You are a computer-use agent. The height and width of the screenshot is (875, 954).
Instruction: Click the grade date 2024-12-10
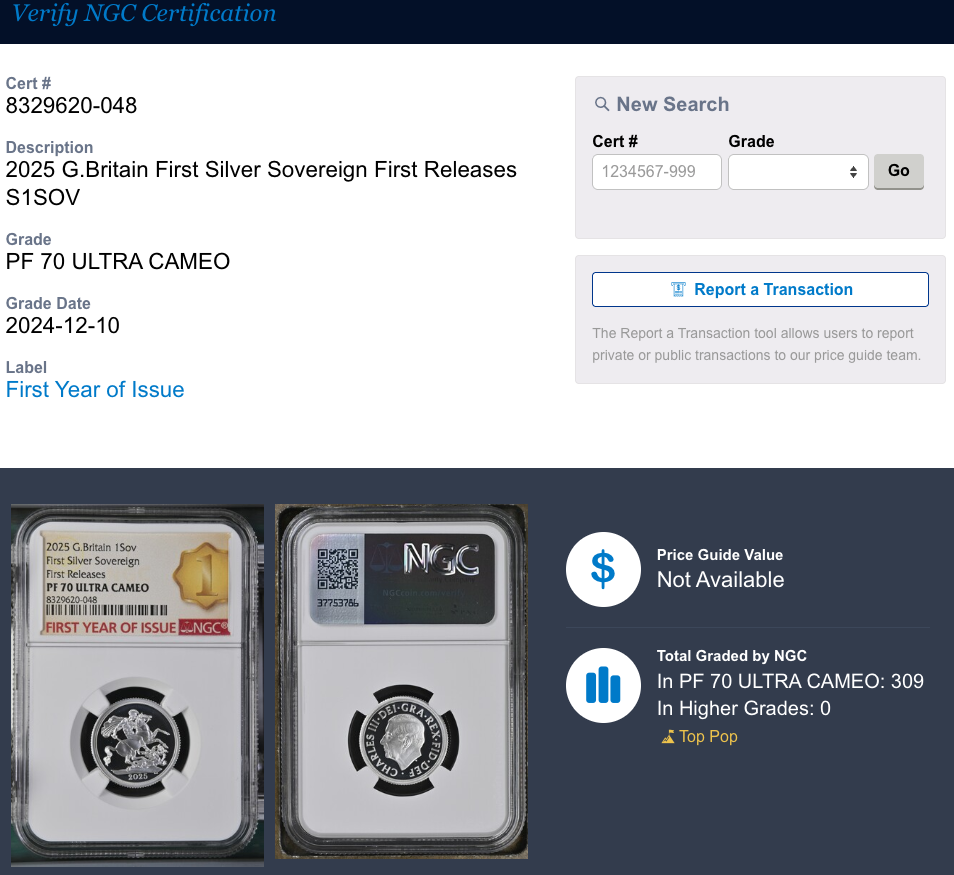(63, 326)
